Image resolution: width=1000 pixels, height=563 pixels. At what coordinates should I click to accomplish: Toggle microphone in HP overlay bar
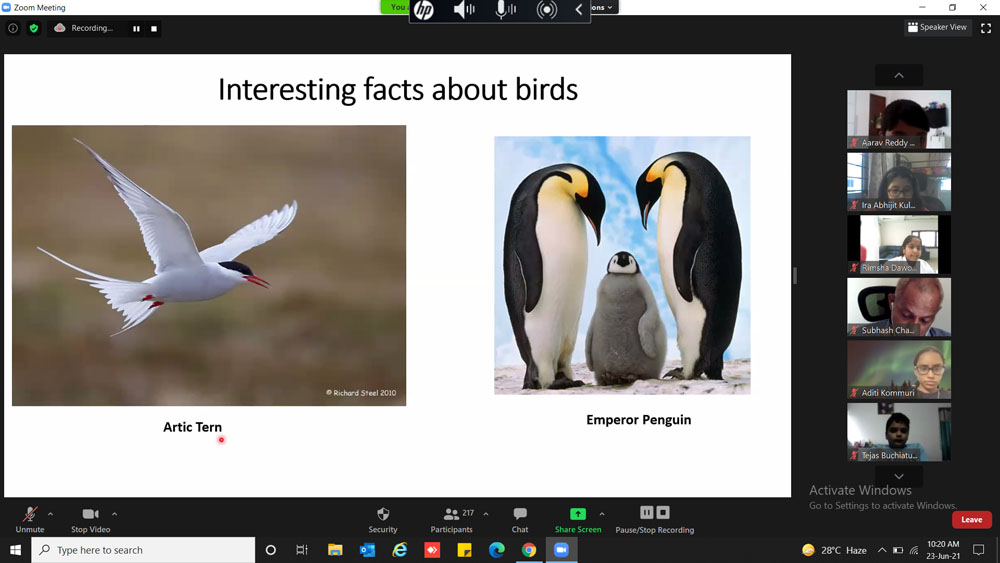click(x=505, y=10)
